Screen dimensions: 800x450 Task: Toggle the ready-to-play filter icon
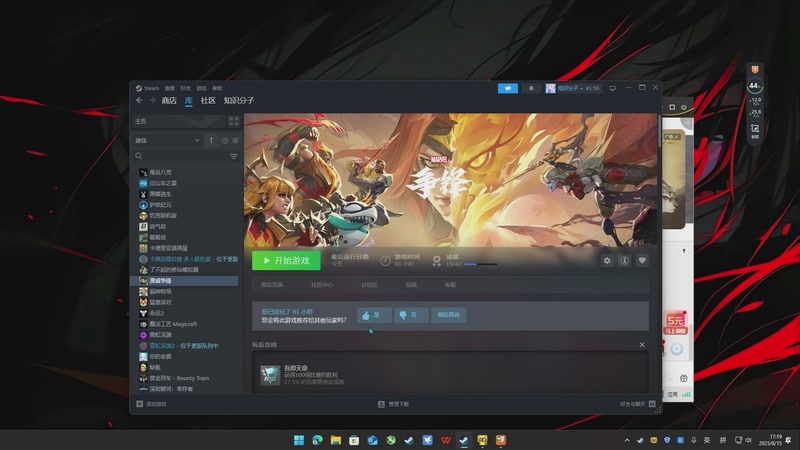[x=235, y=140]
